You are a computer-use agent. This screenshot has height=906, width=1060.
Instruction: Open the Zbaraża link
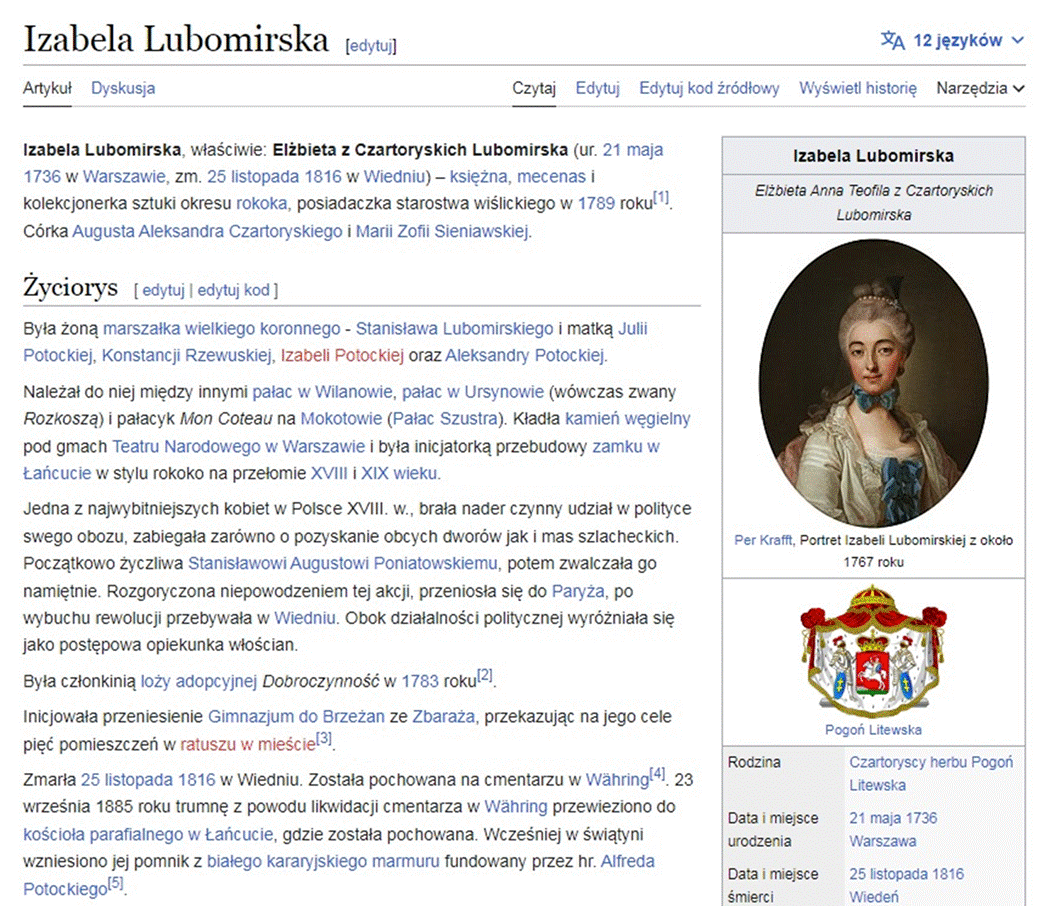coord(443,717)
